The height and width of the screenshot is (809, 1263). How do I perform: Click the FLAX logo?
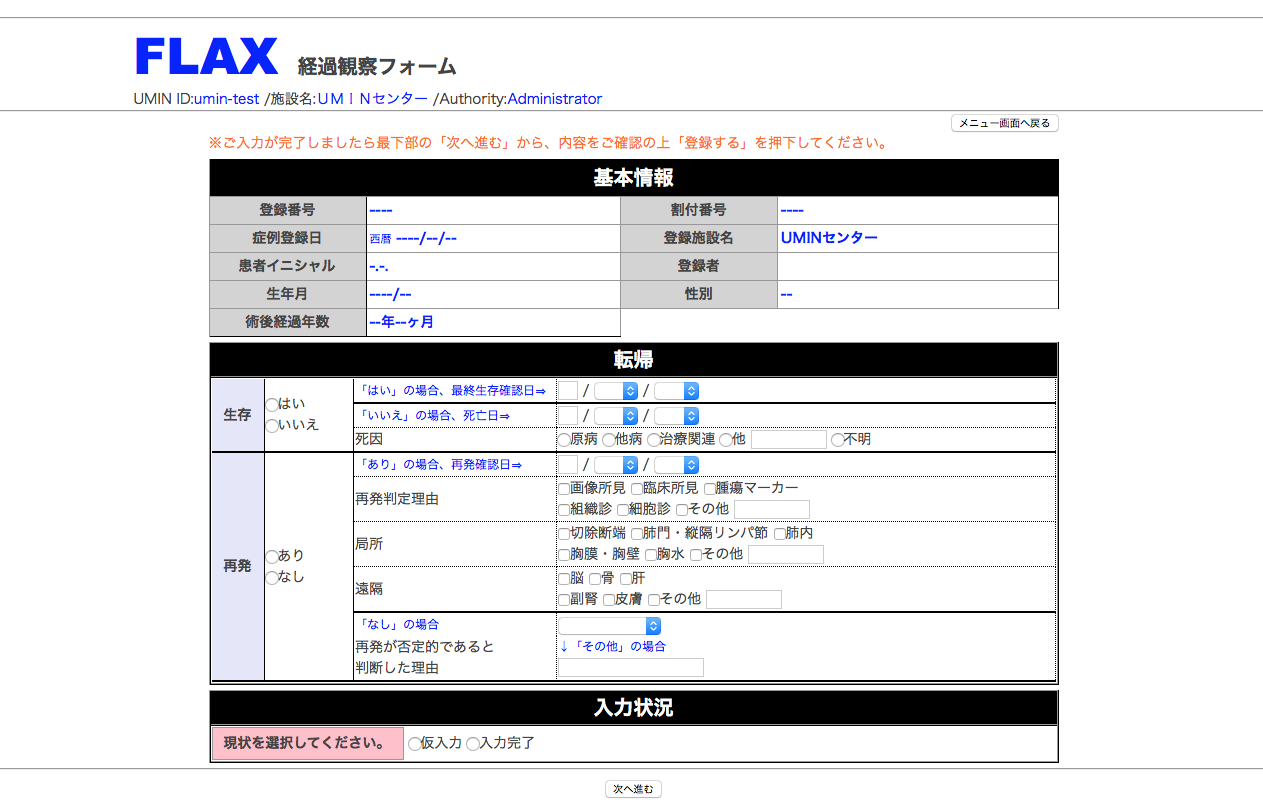coord(206,57)
